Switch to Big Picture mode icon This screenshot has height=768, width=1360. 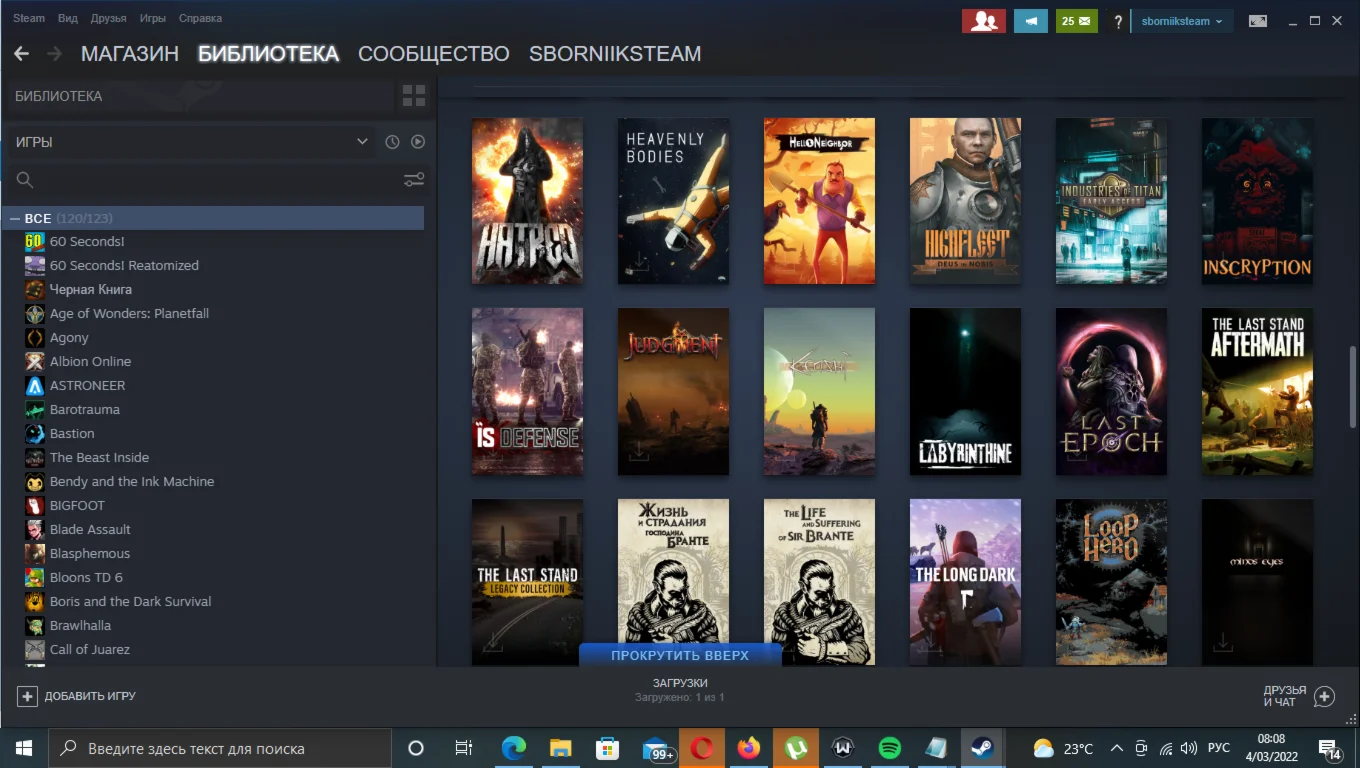click(1258, 21)
